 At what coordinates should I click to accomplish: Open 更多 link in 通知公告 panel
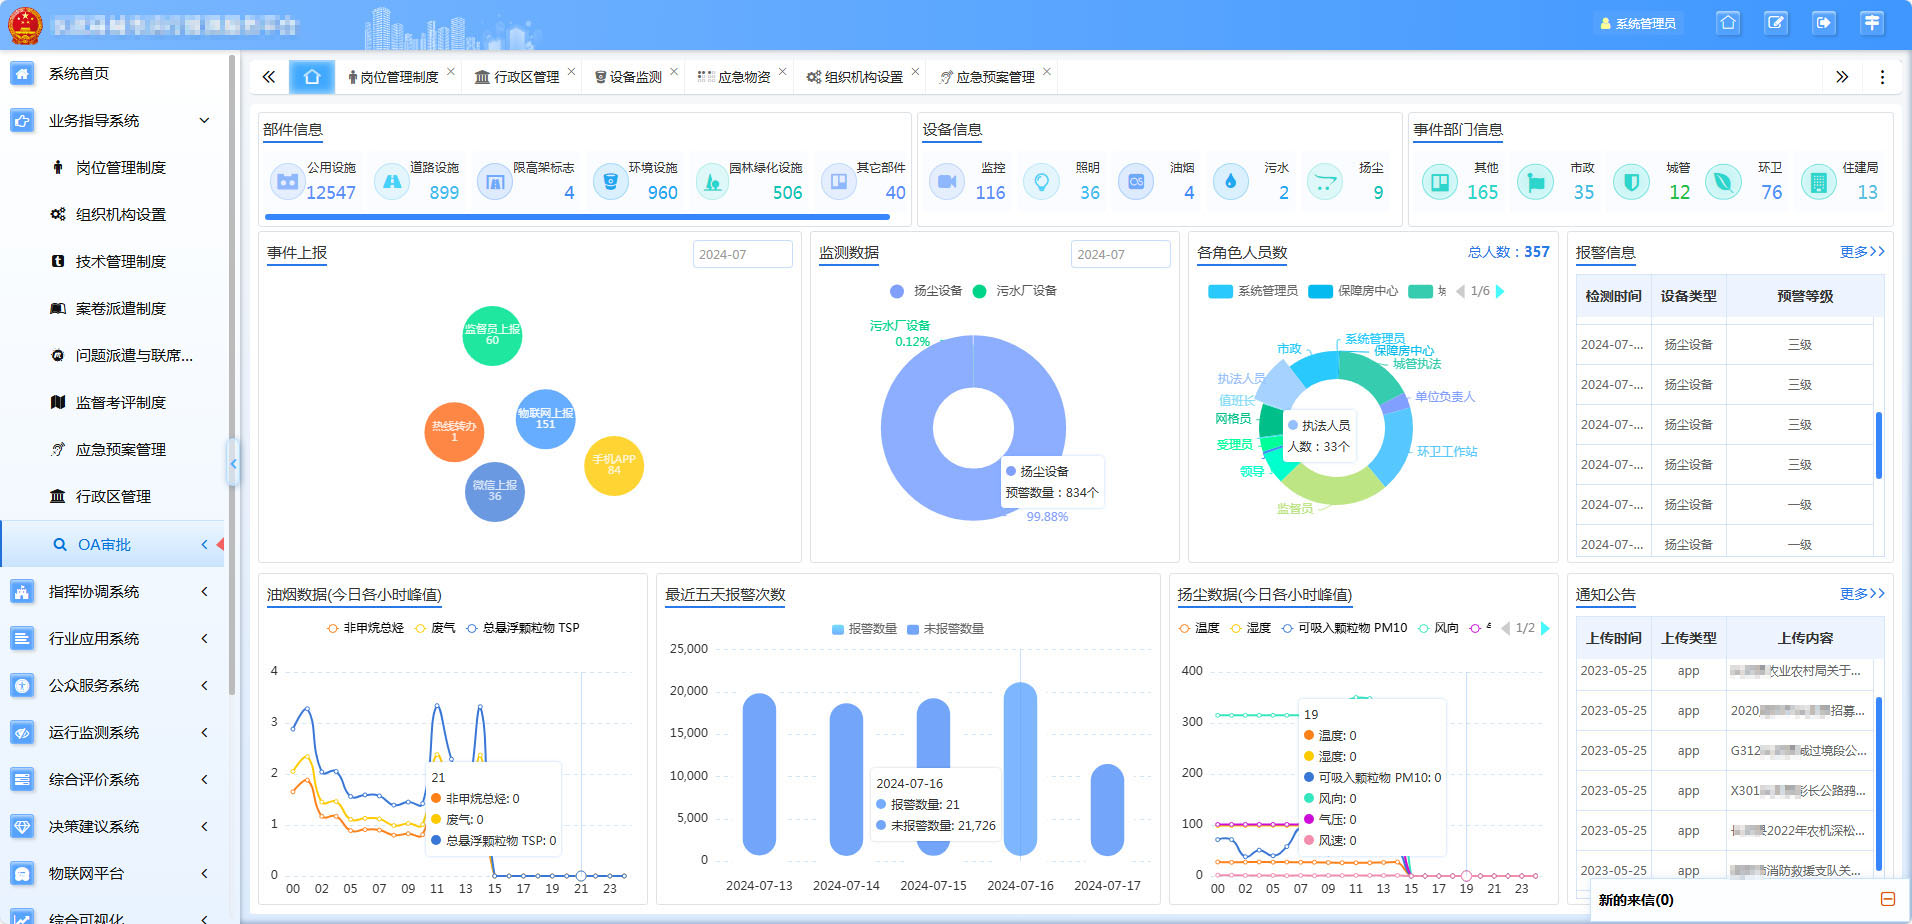[1861, 594]
